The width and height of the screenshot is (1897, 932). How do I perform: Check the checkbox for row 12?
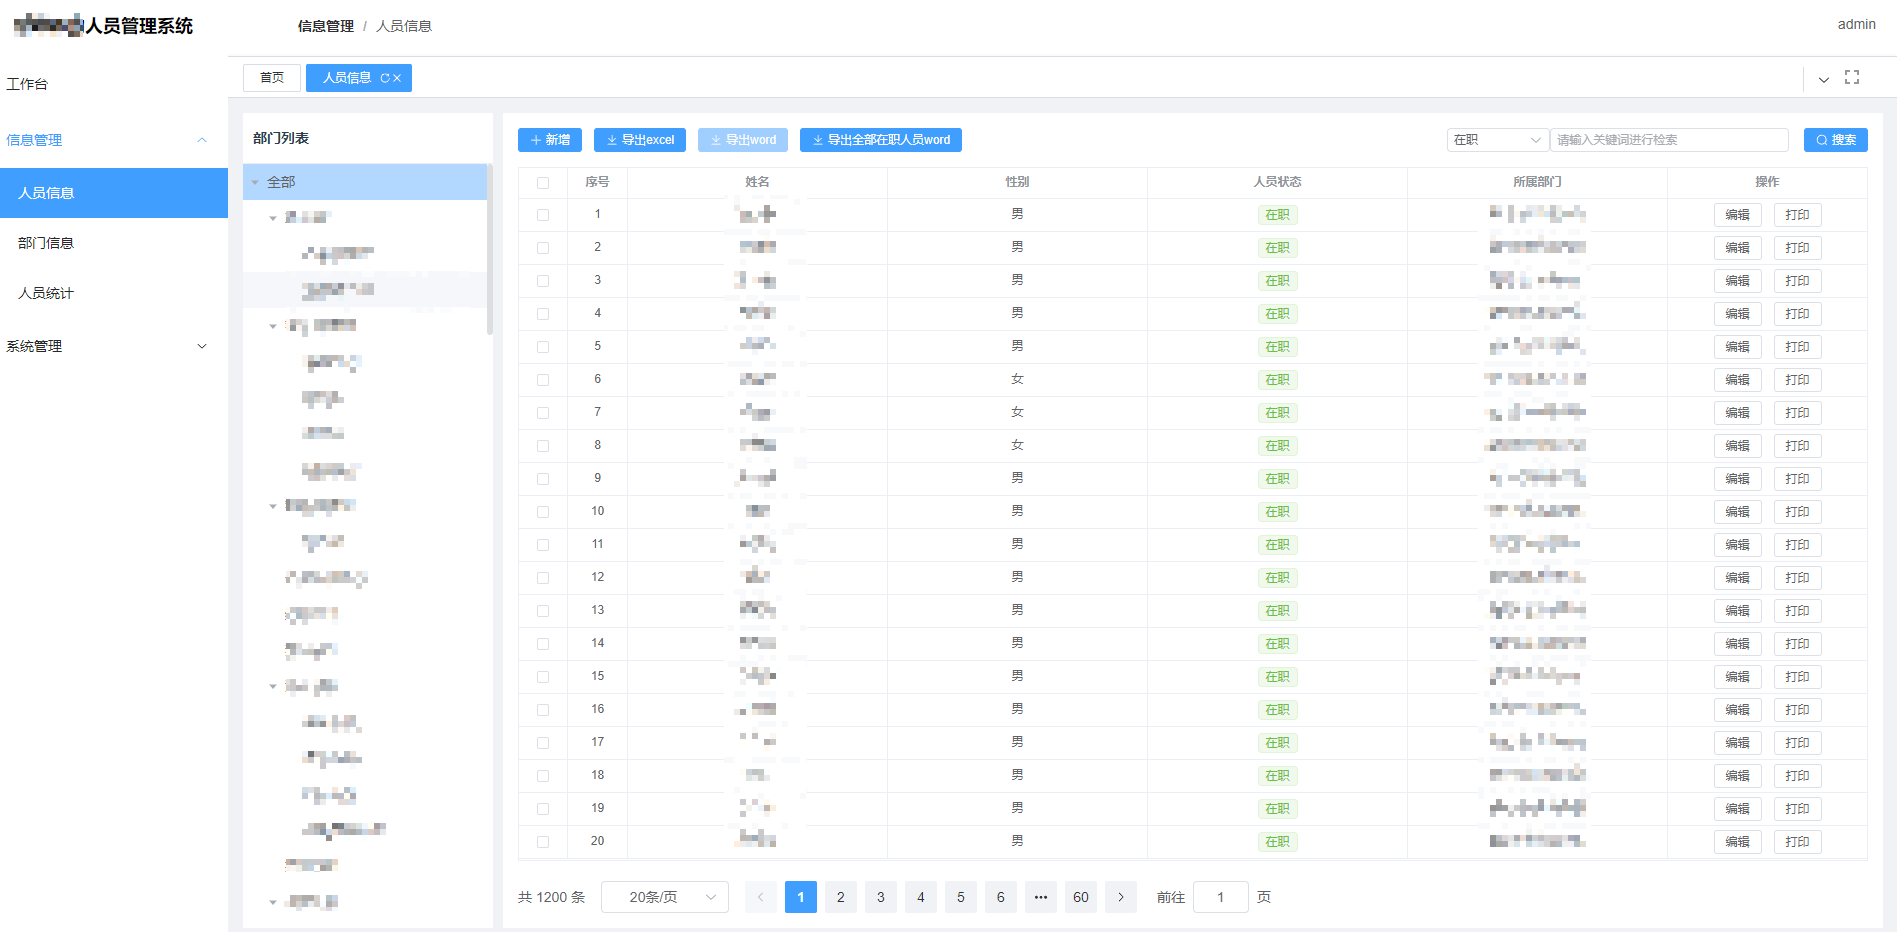click(x=543, y=578)
